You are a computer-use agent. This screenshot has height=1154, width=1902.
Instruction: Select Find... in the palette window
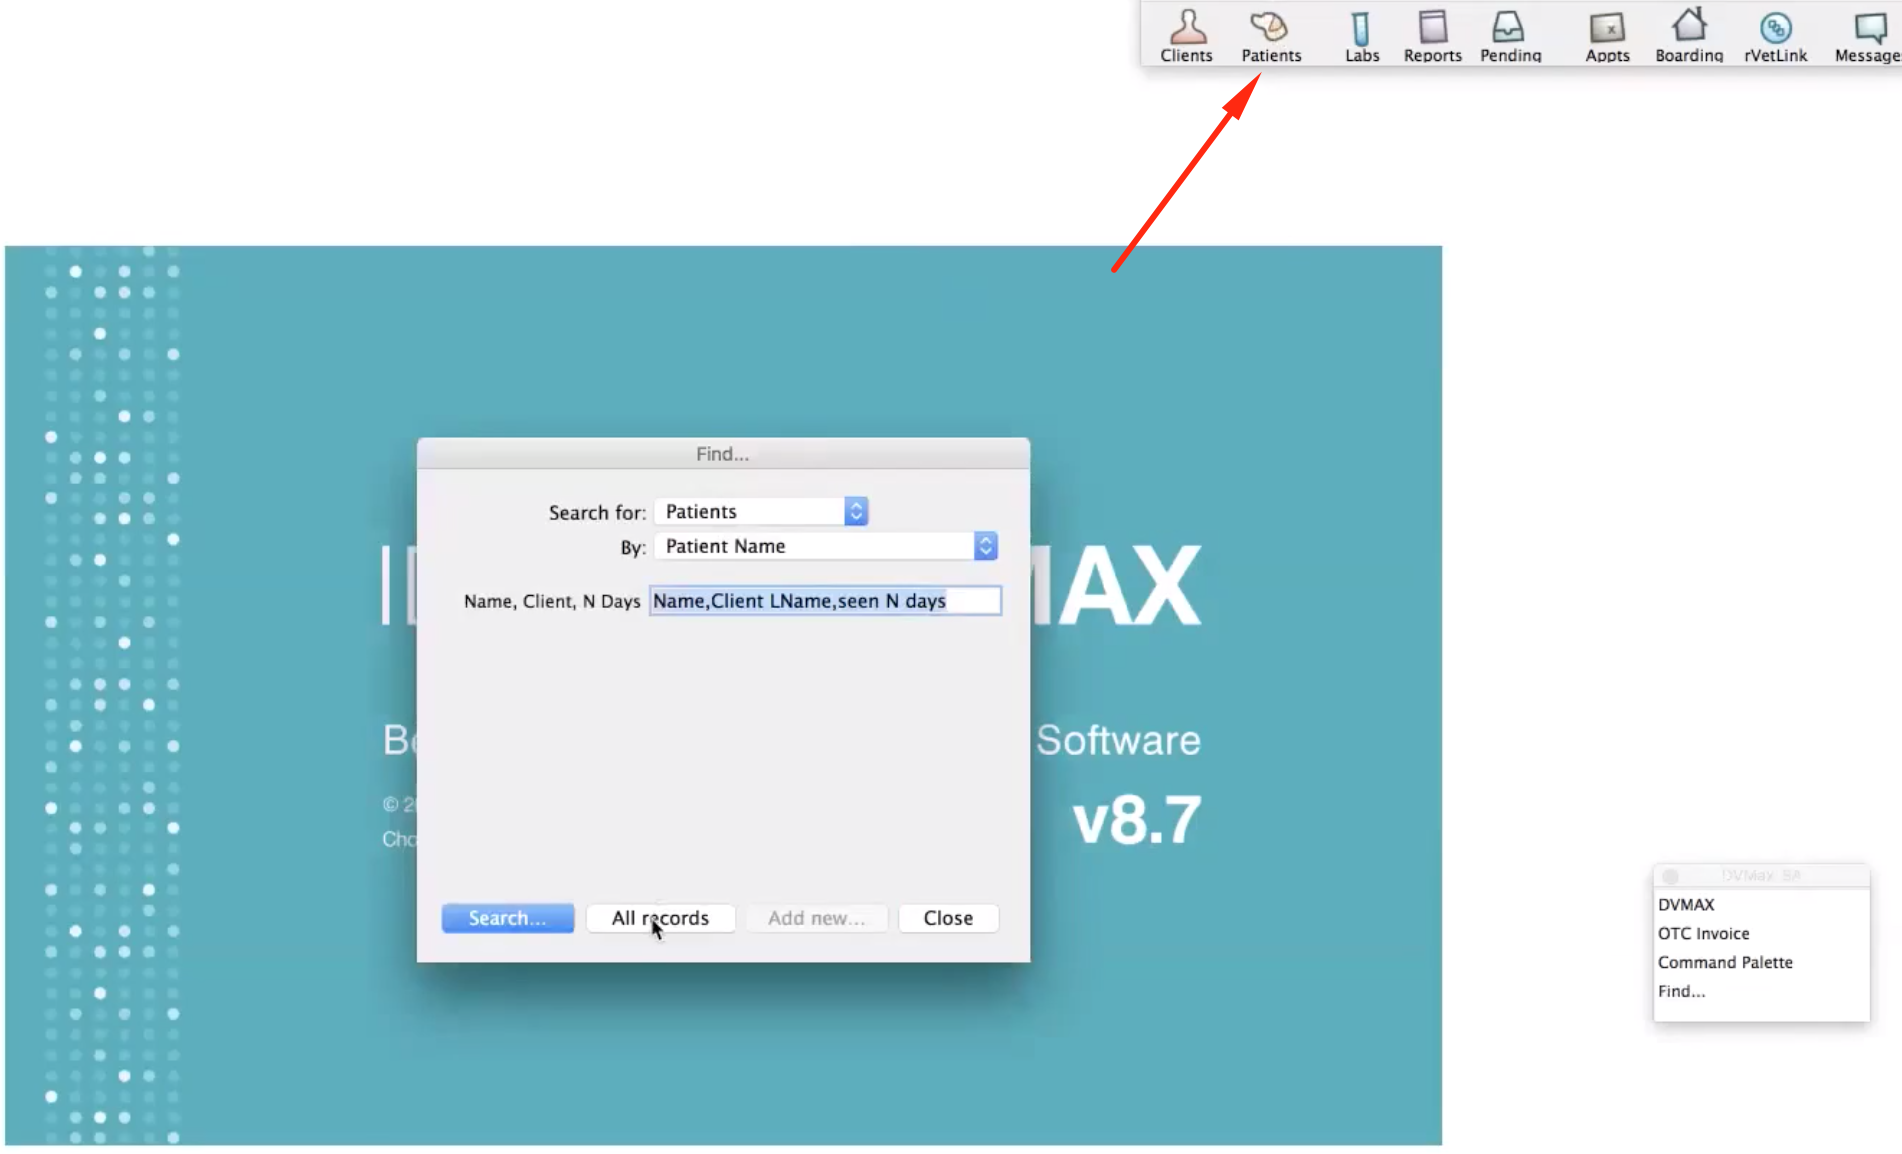1681,991
